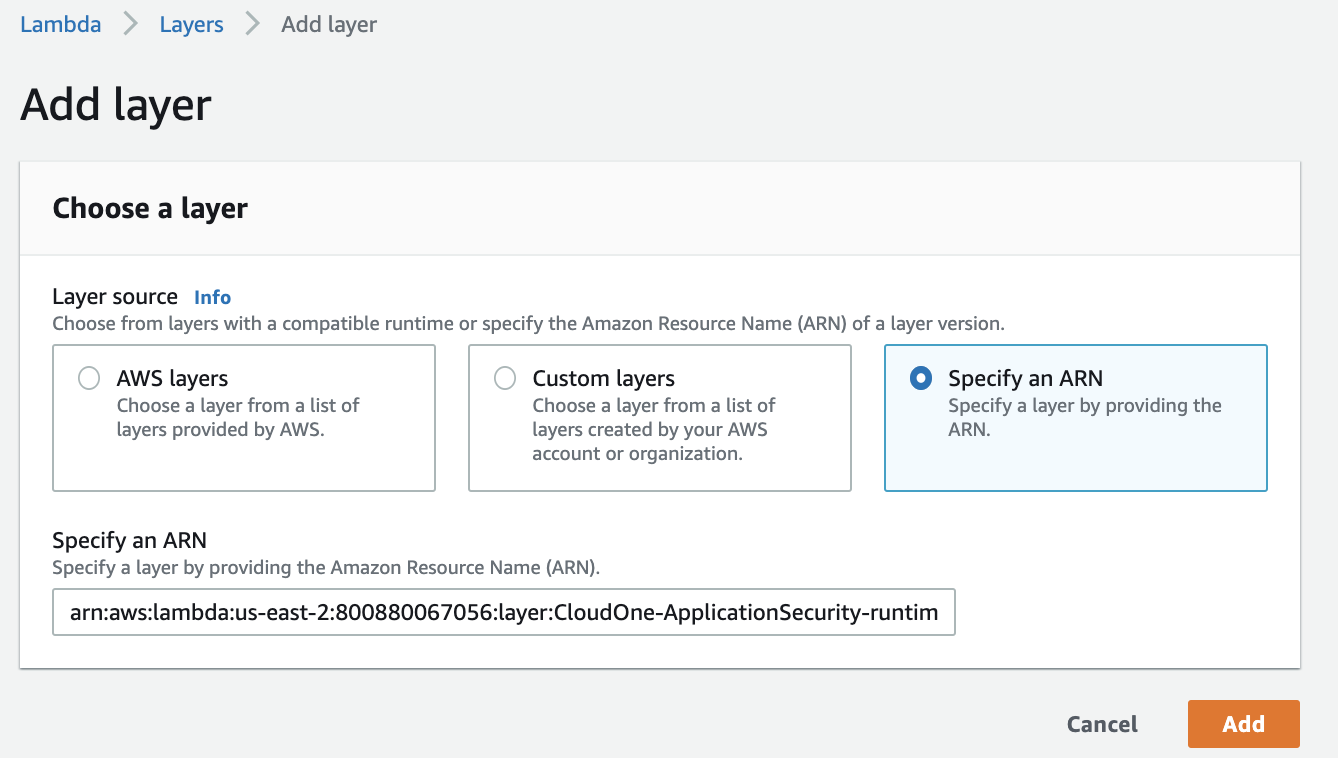
Task: Choose the Custom layers radio button
Action: (x=505, y=378)
